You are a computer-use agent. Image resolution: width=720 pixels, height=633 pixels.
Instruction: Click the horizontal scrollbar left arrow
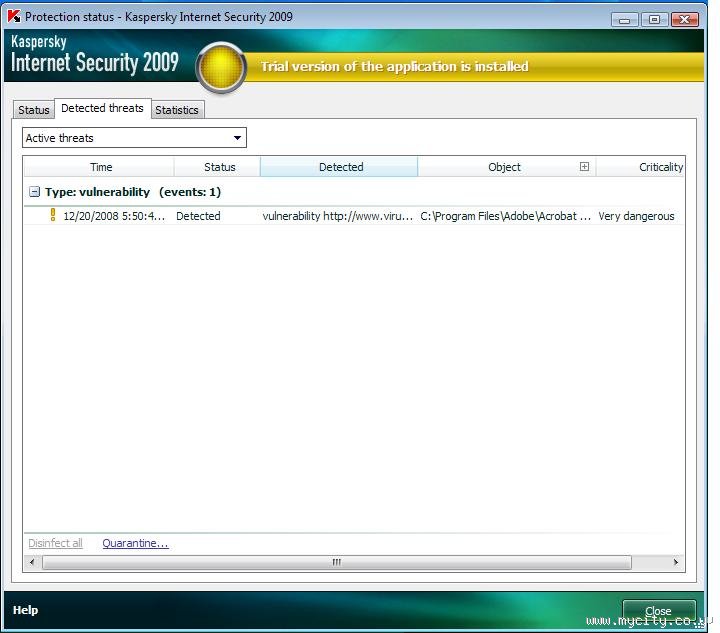pyautogui.click(x=32, y=562)
